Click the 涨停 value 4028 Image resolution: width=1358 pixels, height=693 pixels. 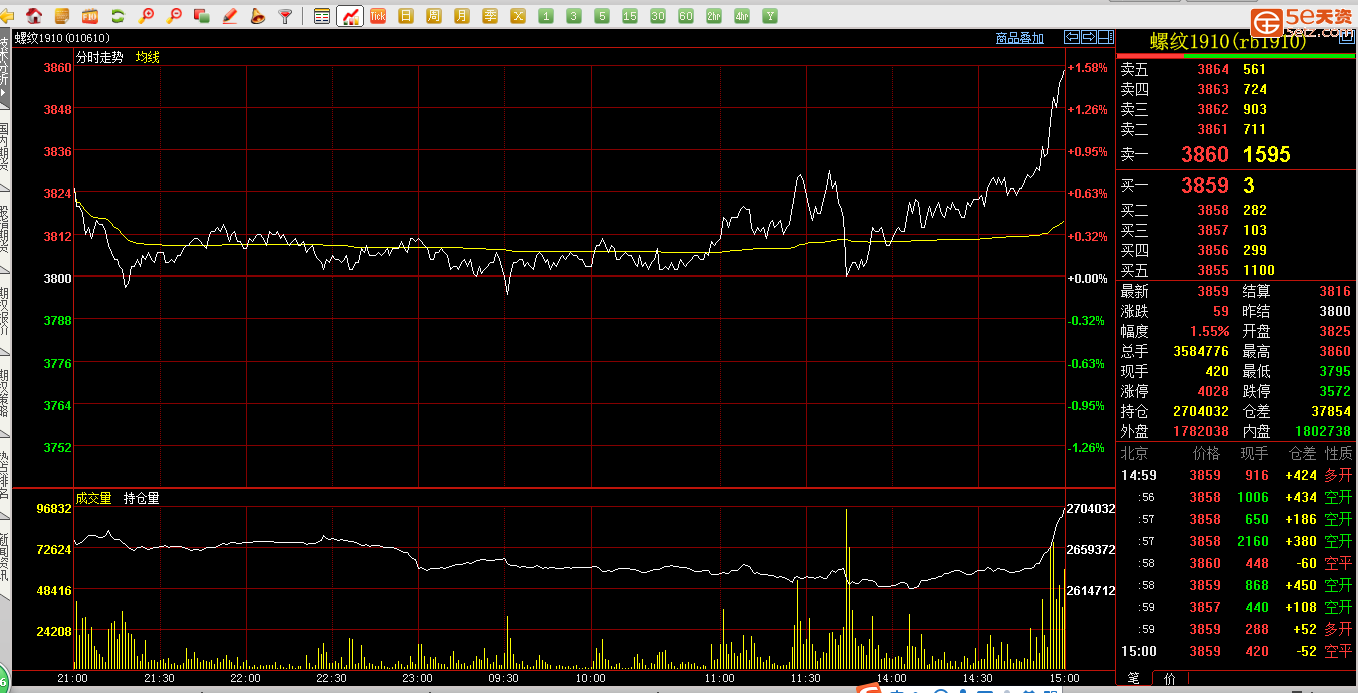[1213, 391]
